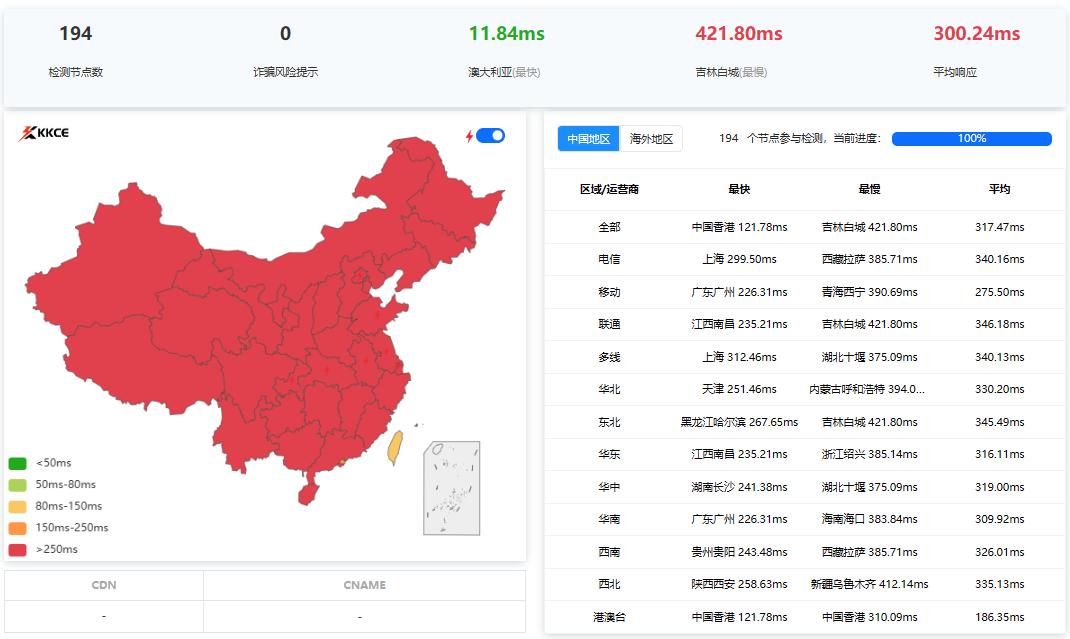Click the 100% progress bar
The width and height of the screenshot is (1070, 639).
tap(971, 139)
